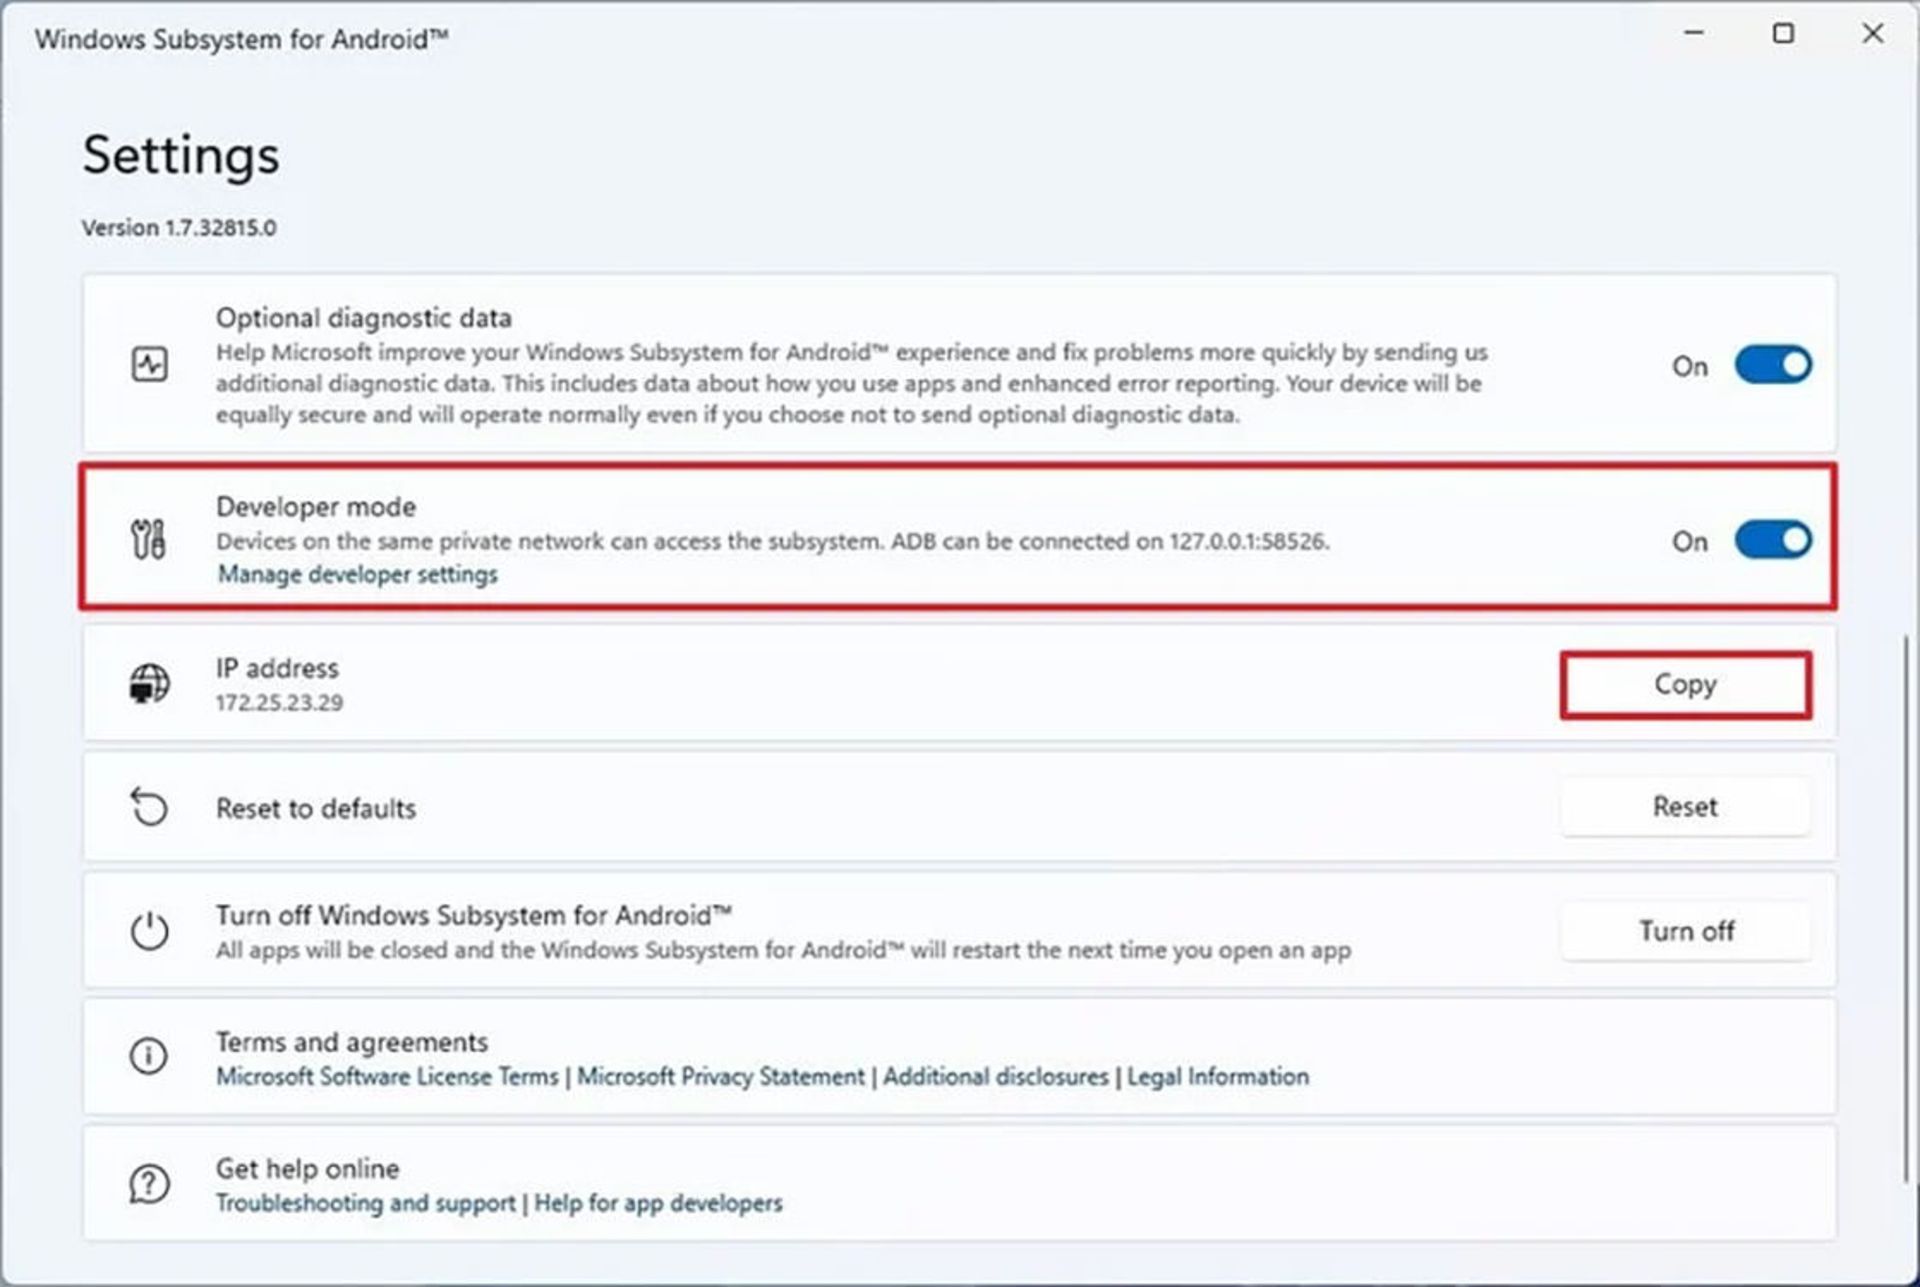The height and width of the screenshot is (1287, 1920).
Task: Click the turn off power icon
Action: click(149, 931)
